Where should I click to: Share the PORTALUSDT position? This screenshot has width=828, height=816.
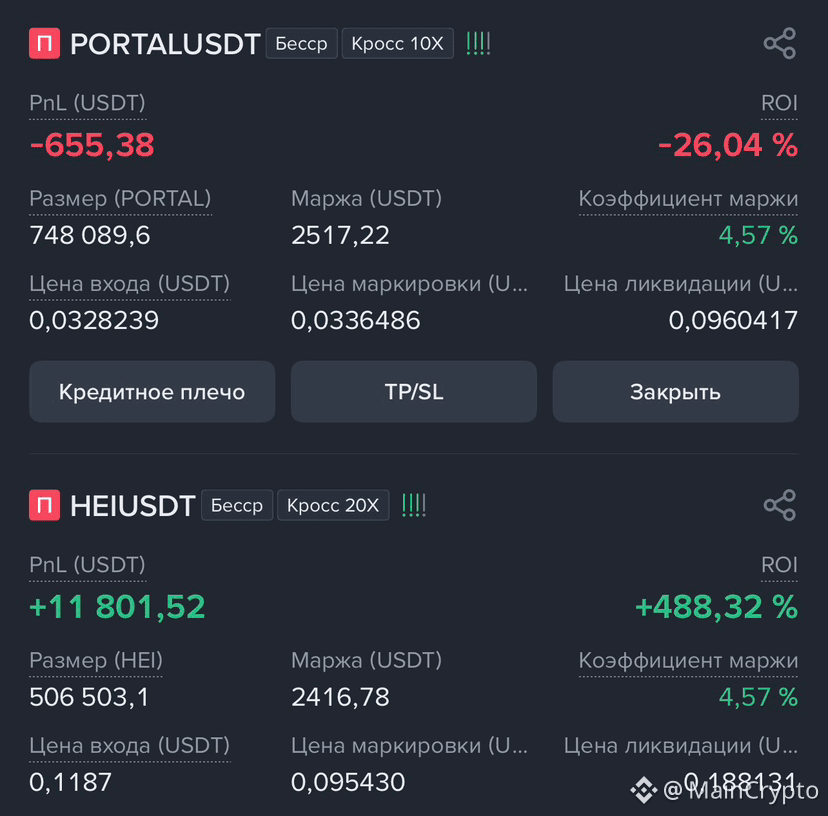click(779, 43)
